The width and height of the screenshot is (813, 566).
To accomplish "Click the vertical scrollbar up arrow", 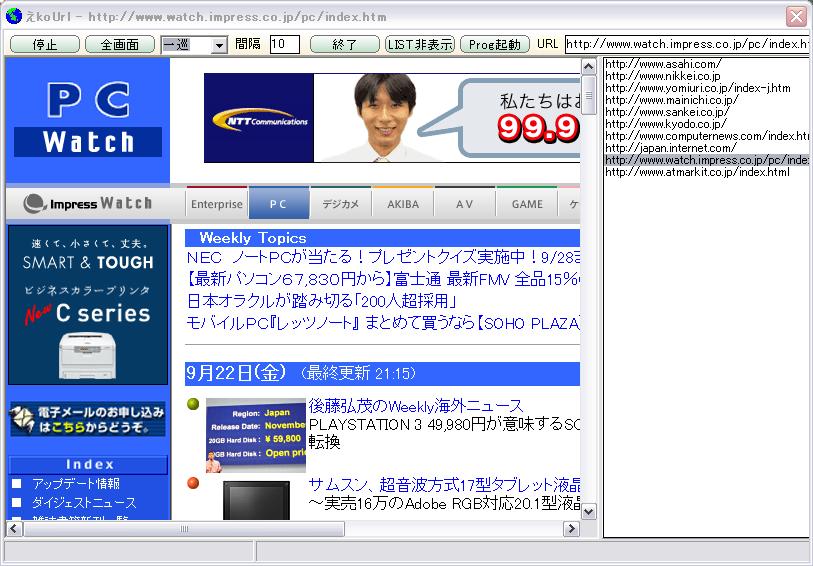I will (x=588, y=66).
